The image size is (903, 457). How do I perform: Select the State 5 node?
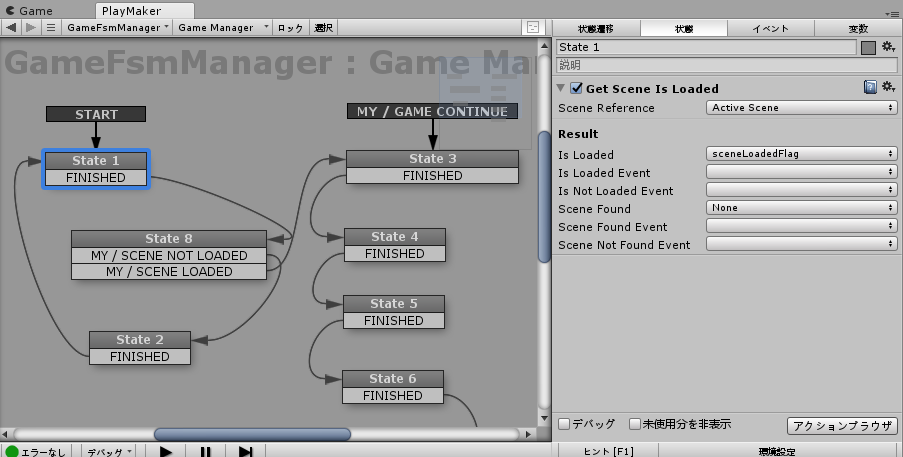(x=394, y=303)
